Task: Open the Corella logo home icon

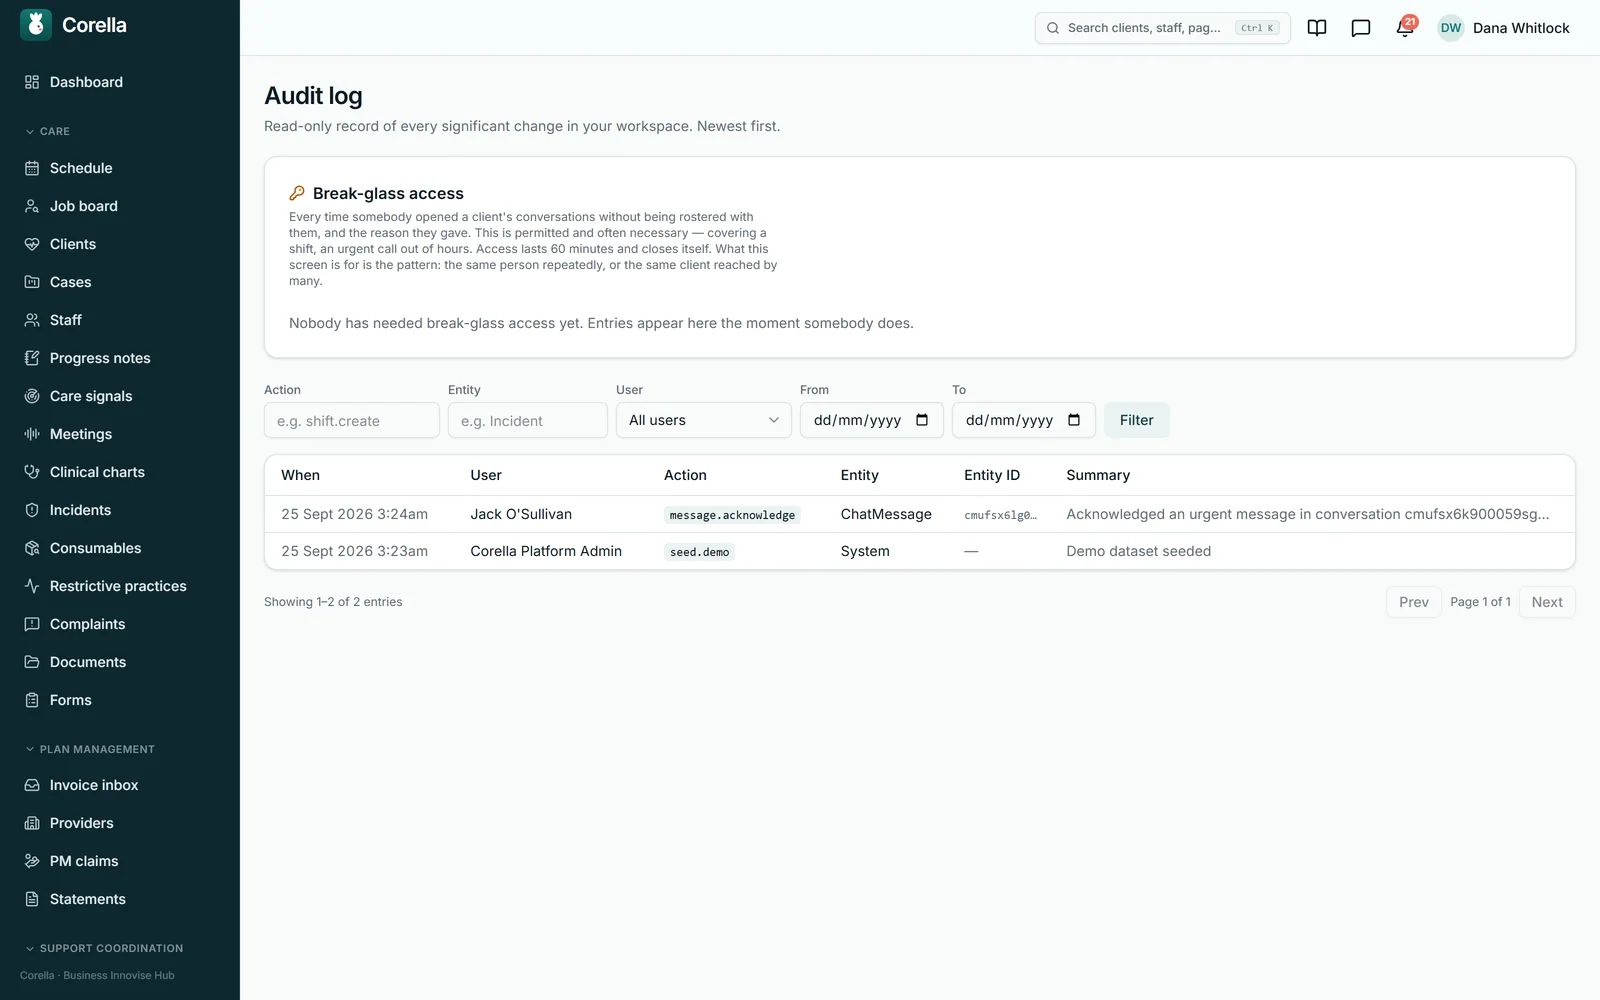Action: click(36, 25)
